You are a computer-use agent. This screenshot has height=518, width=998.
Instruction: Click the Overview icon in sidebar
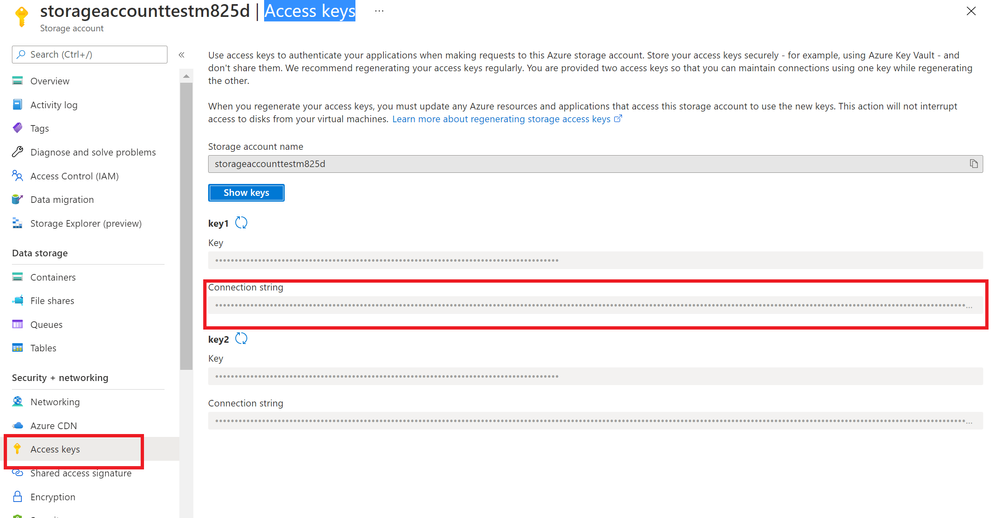18,81
